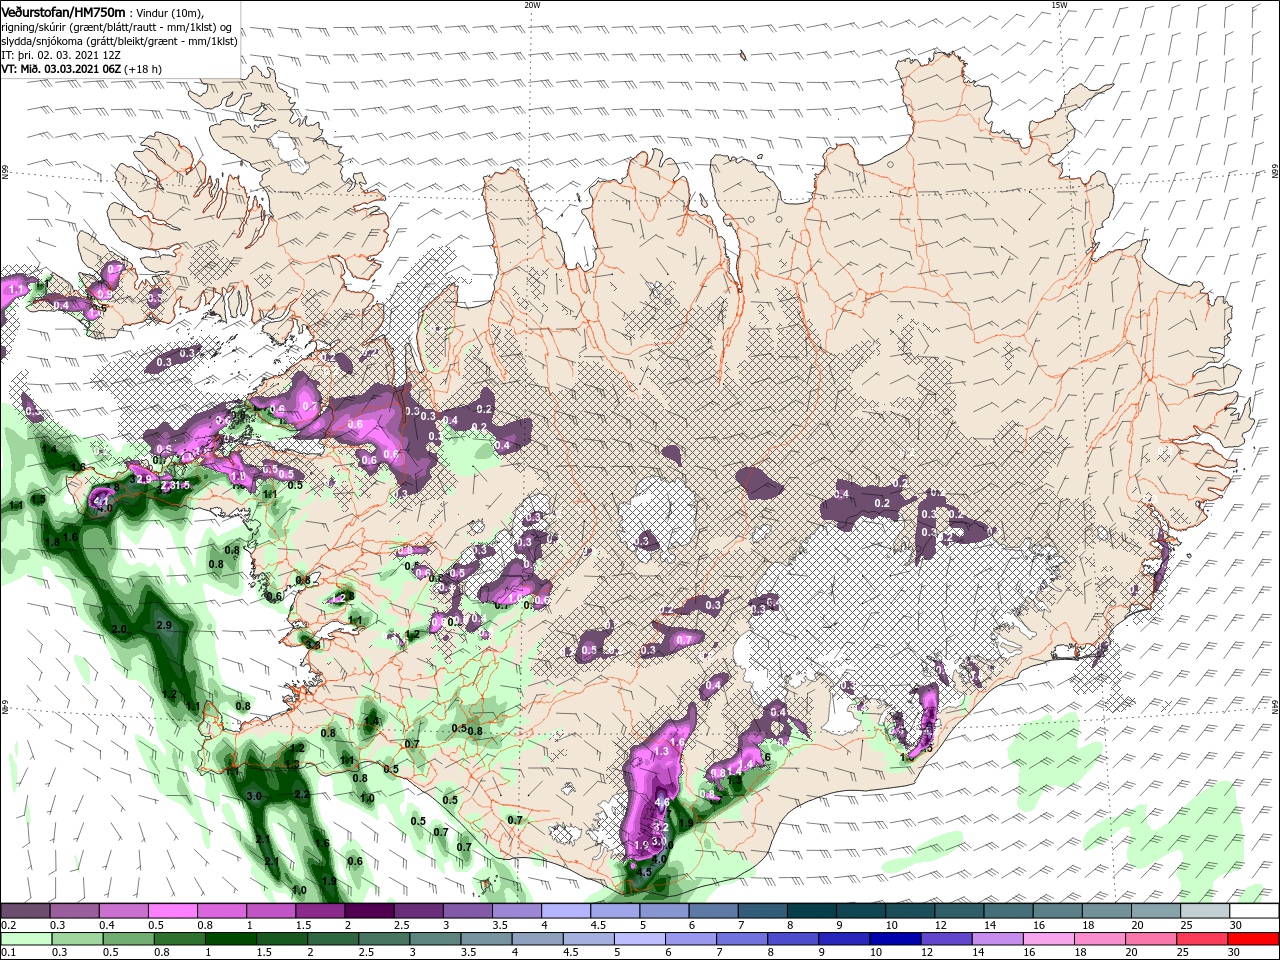This screenshot has height=960, width=1280.
Task: Select the 'slydda/snjókoma' legend description line
Action: pyautogui.click(x=119, y=41)
